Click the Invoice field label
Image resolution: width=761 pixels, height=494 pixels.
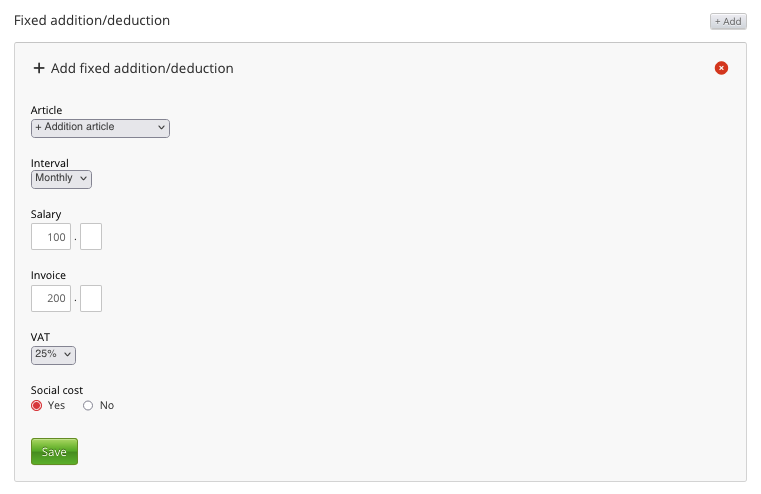click(x=49, y=275)
